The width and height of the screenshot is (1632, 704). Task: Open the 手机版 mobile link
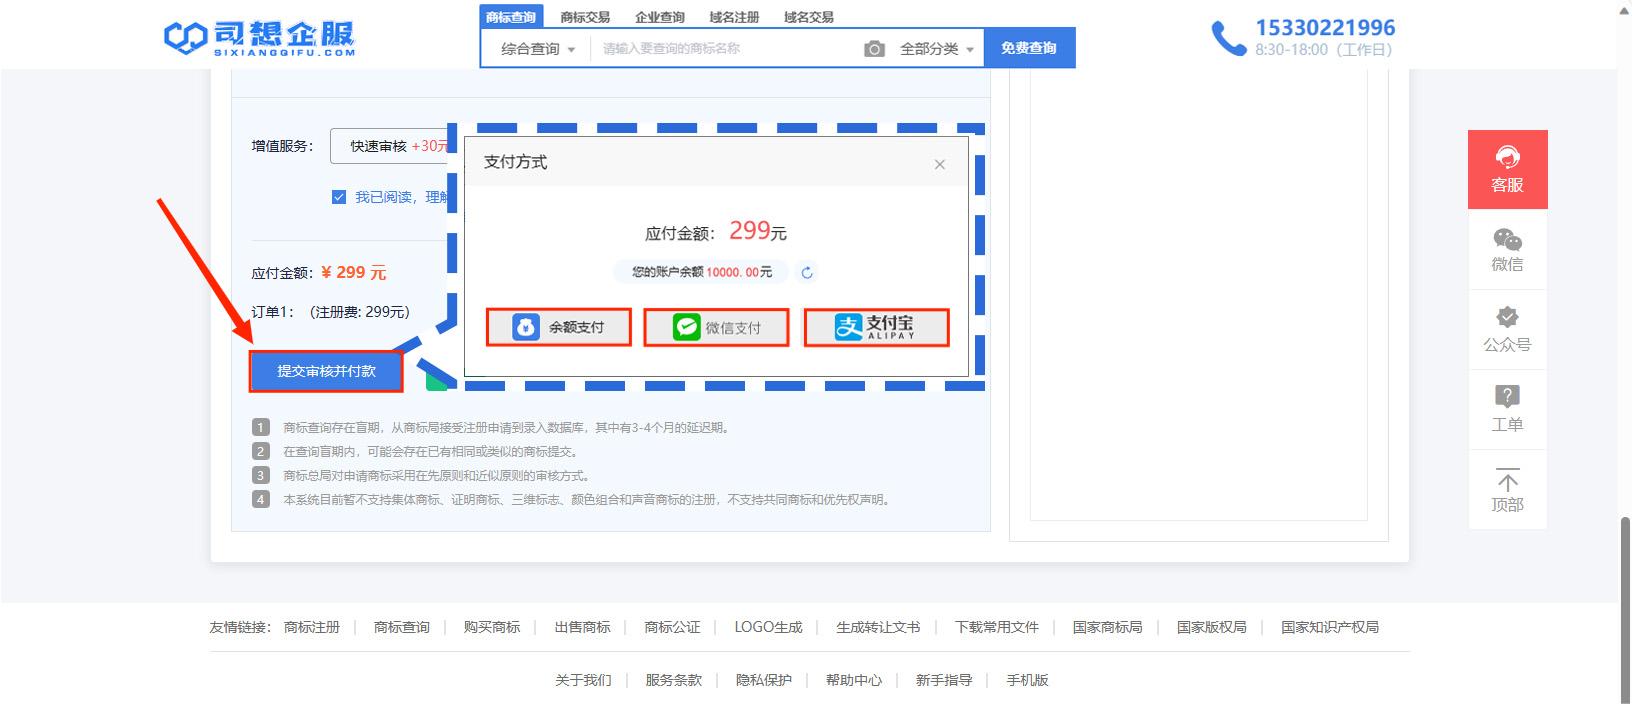click(x=1027, y=680)
